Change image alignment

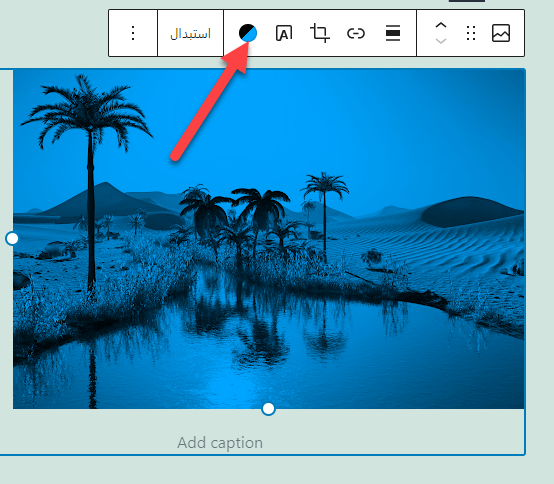tap(393, 33)
